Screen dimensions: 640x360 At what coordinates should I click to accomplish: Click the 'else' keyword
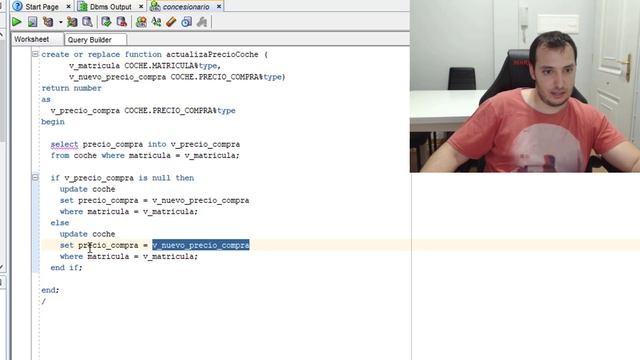click(60, 223)
